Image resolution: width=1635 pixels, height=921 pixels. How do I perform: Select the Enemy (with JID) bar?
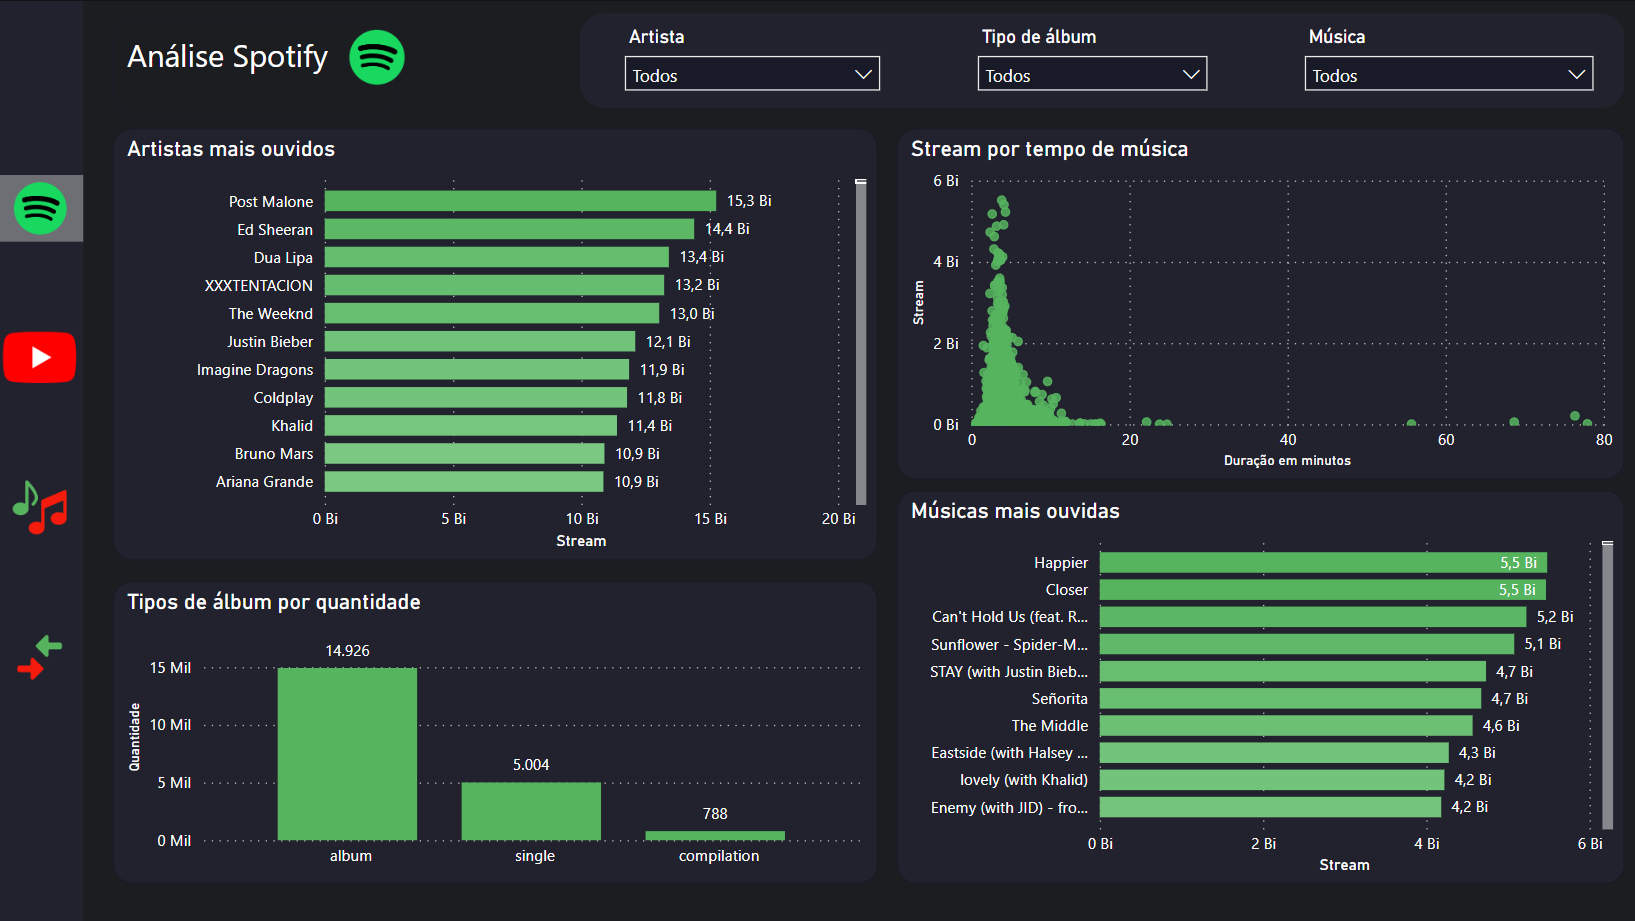point(1270,806)
